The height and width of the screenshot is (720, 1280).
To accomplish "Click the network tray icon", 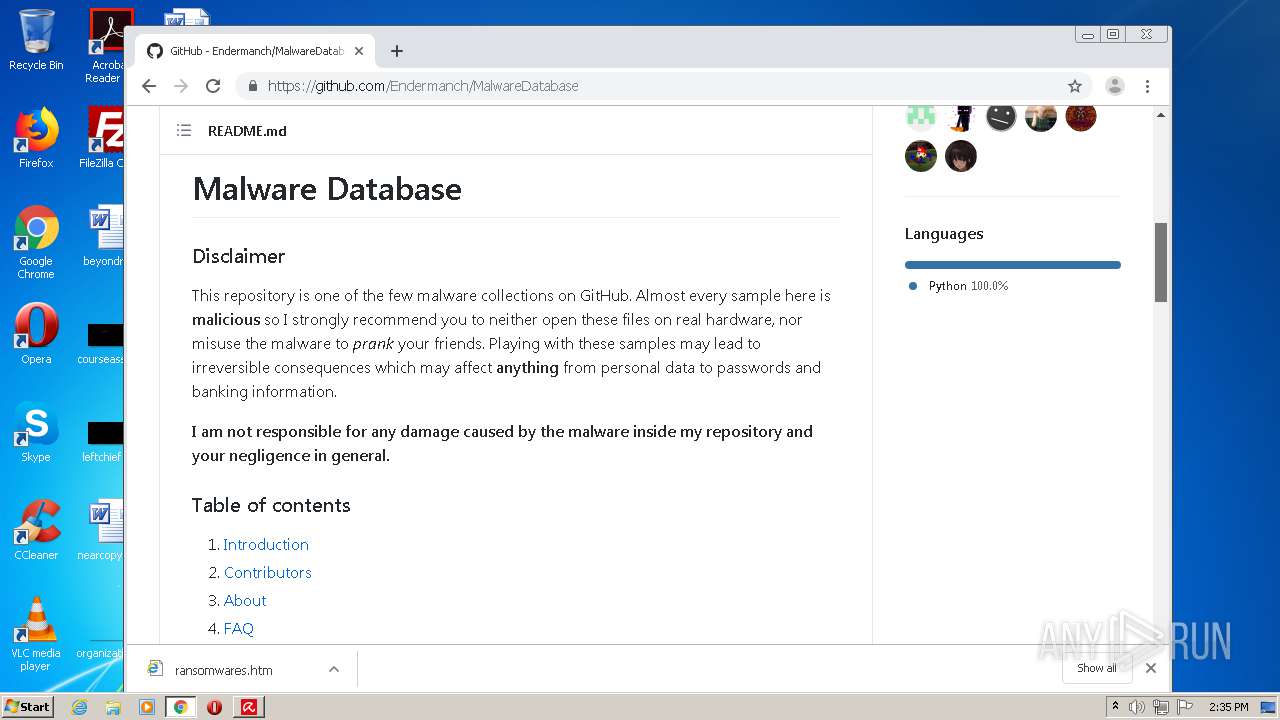I will coord(1161,707).
